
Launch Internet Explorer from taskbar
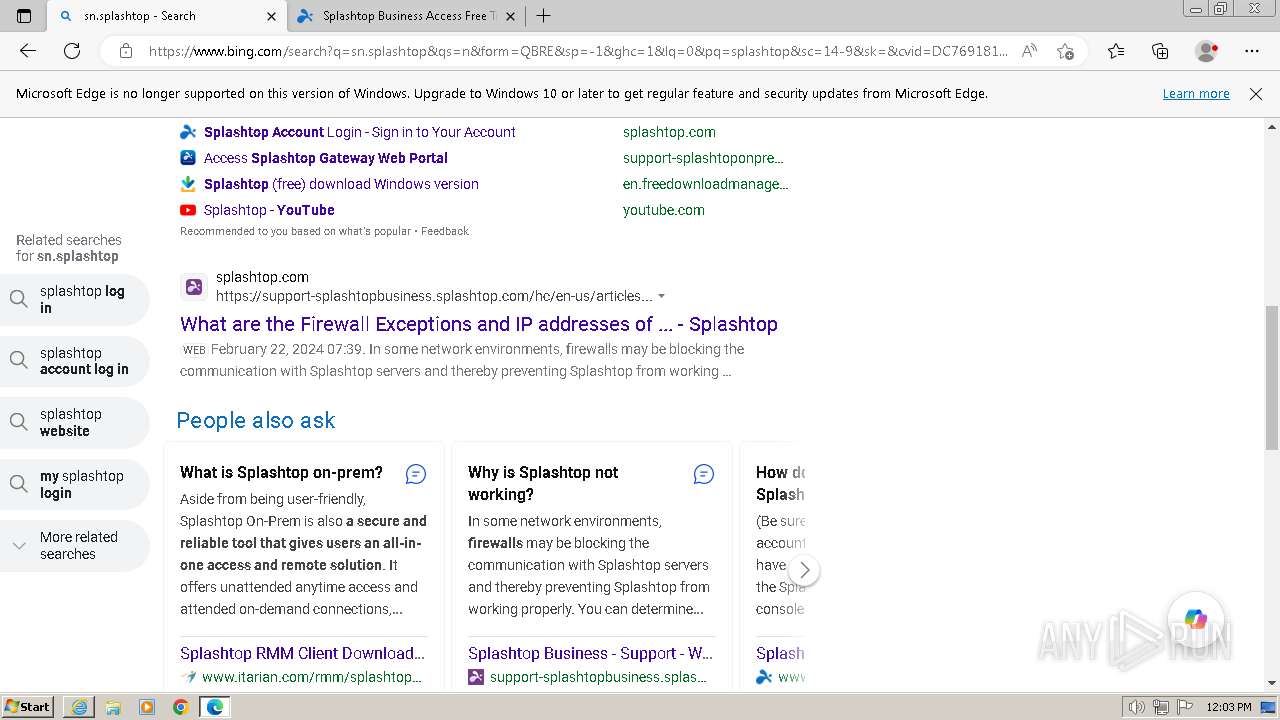coord(79,707)
